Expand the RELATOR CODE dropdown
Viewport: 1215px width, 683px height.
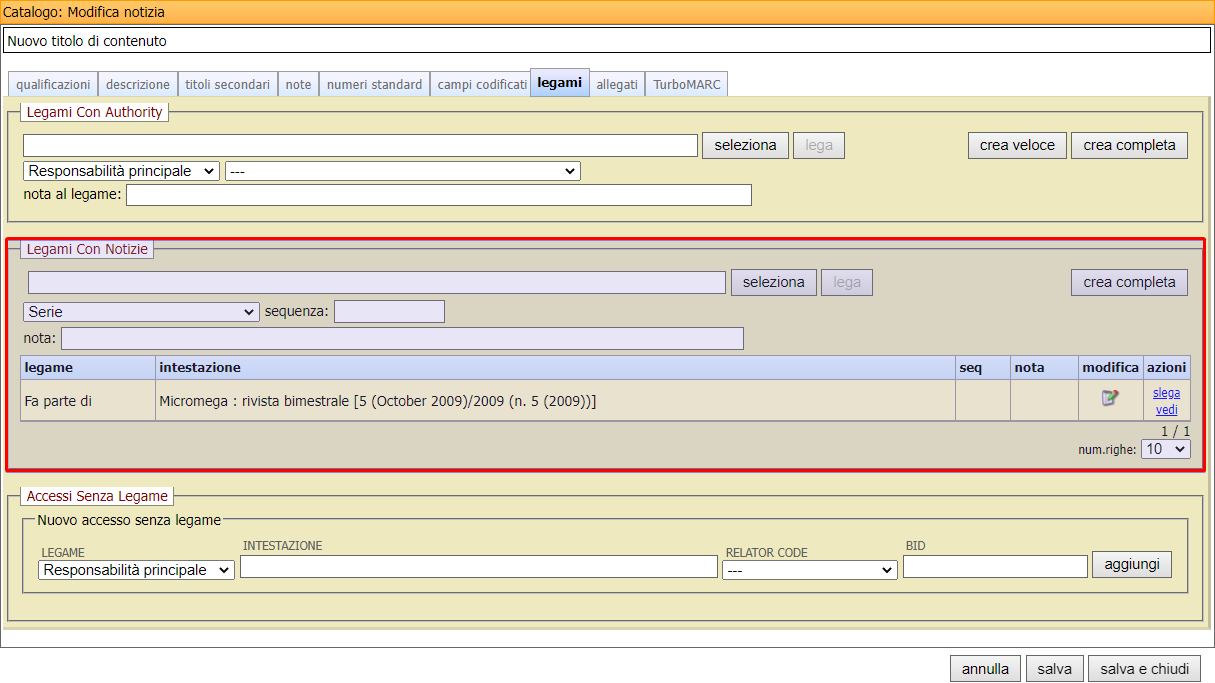click(809, 570)
